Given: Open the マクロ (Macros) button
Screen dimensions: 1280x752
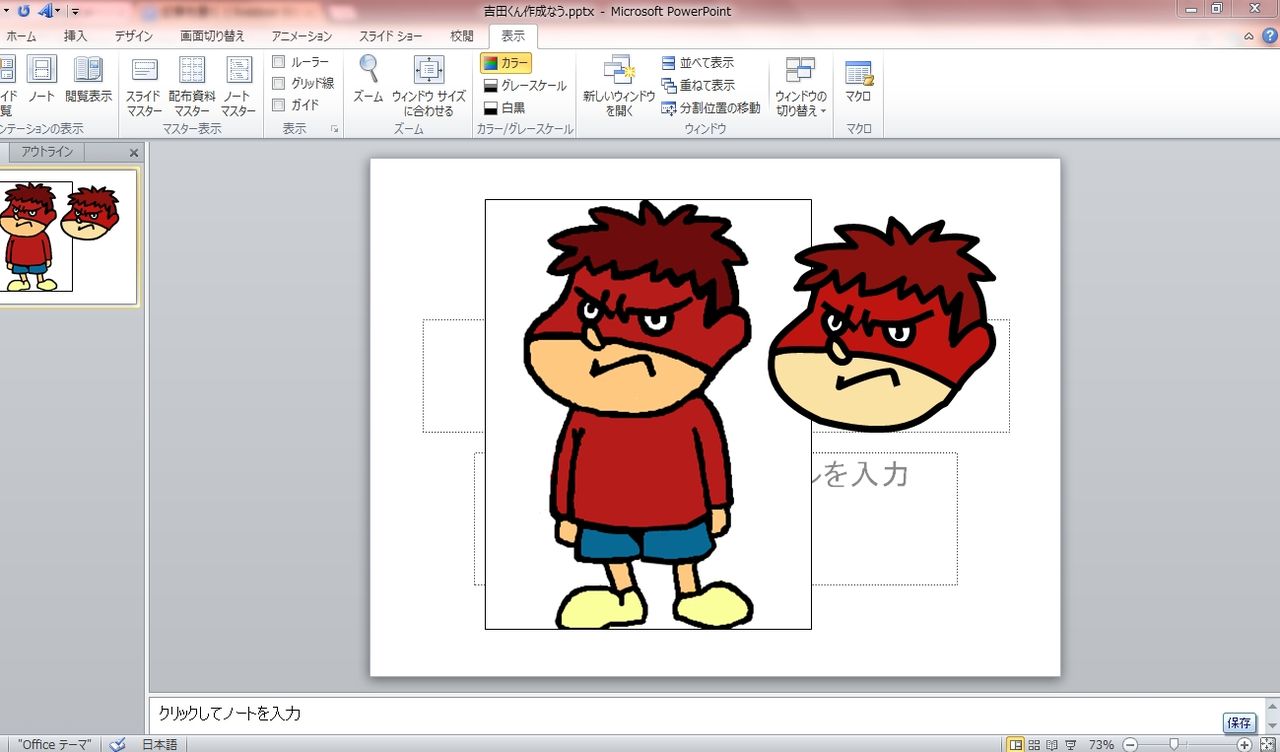Looking at the screenshot, I should [858, 79].
